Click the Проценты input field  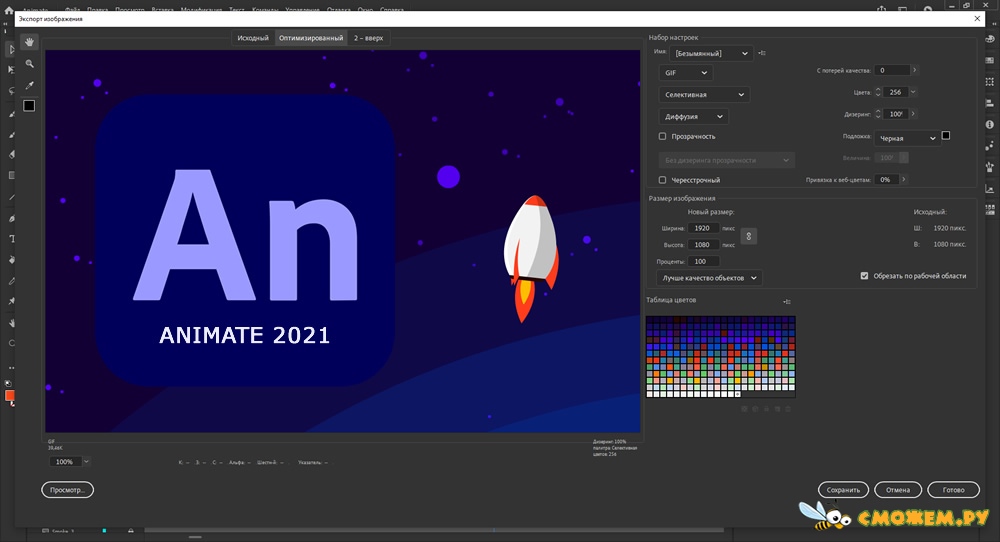pos(703,261)
